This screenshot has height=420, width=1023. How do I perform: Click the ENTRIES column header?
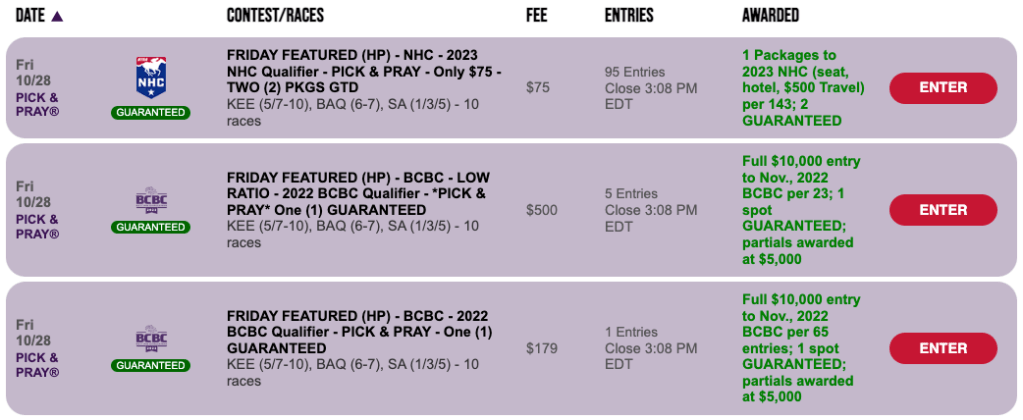pyautogui.click(x=629, y=16)
